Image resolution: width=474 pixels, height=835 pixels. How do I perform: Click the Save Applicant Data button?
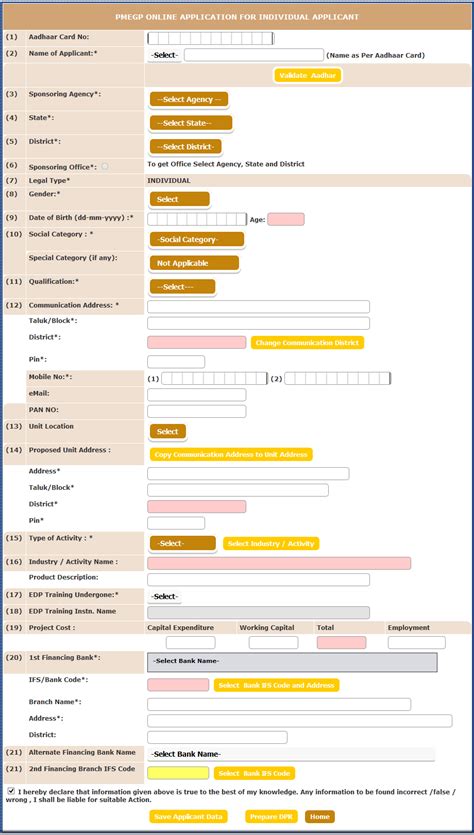[x=189, y=816]
